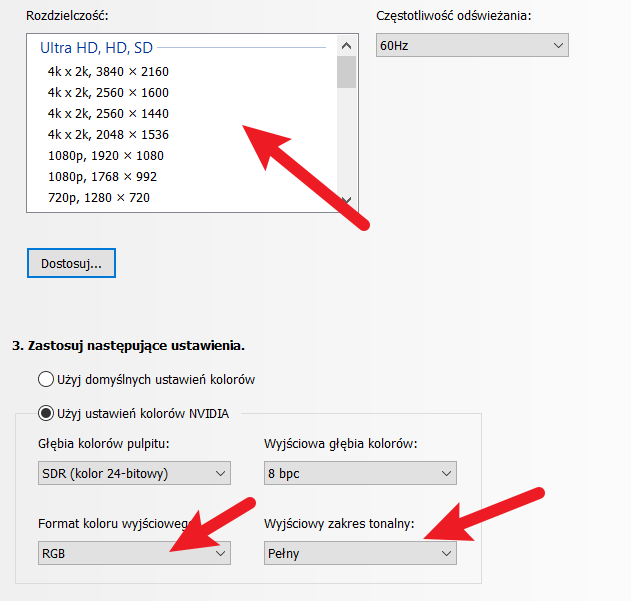Click the resolution list scrollbar thumb
The image size is (631, 601).
point(346,72)
